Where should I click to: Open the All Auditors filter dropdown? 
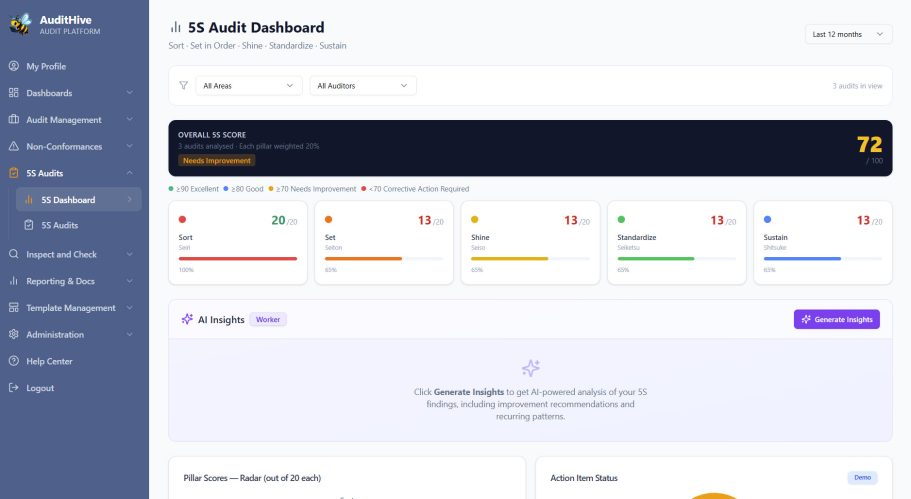(x=363, y=85)
